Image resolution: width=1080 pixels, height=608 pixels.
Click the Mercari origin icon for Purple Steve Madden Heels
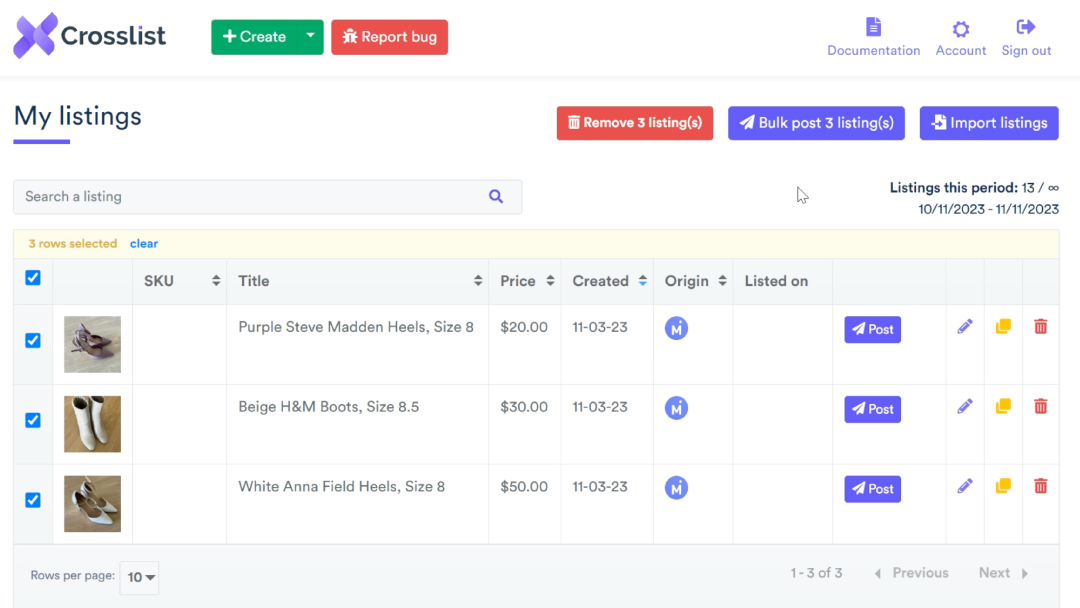coord(676,328)
